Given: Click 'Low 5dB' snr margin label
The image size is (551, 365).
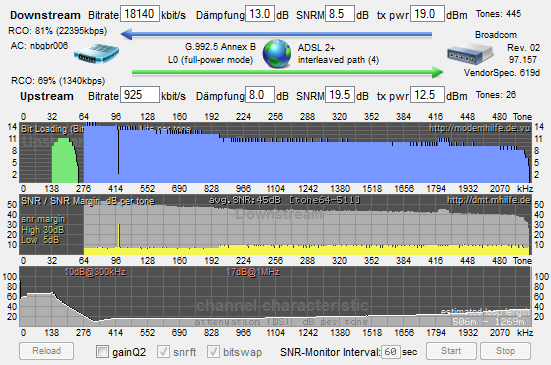Looking at the screenshot, I should 40,240.
